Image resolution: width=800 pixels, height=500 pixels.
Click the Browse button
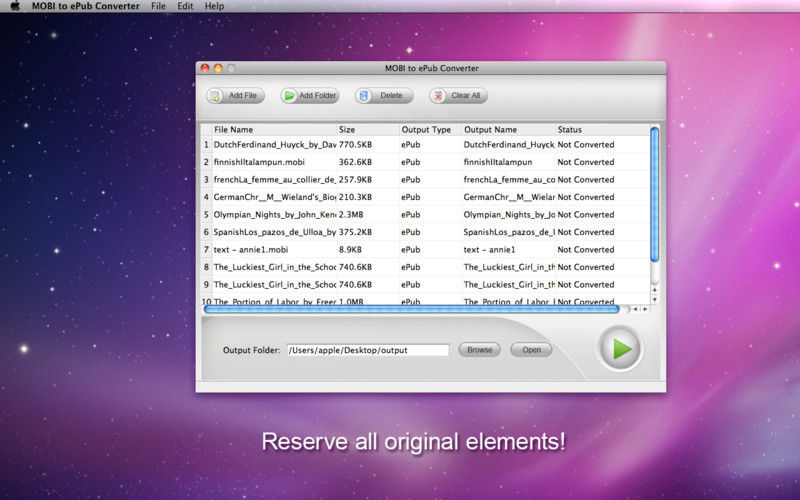point(480,350)
